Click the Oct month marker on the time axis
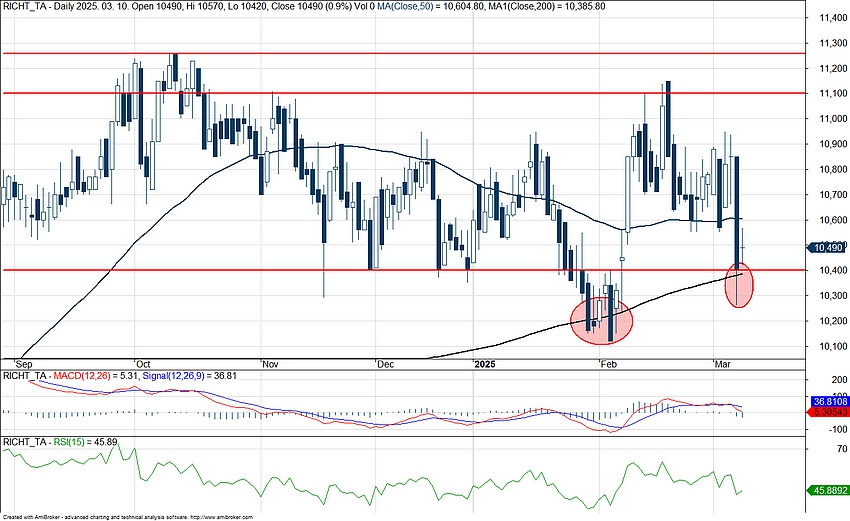This screenshot has width=850, height=521. [143, 365]
